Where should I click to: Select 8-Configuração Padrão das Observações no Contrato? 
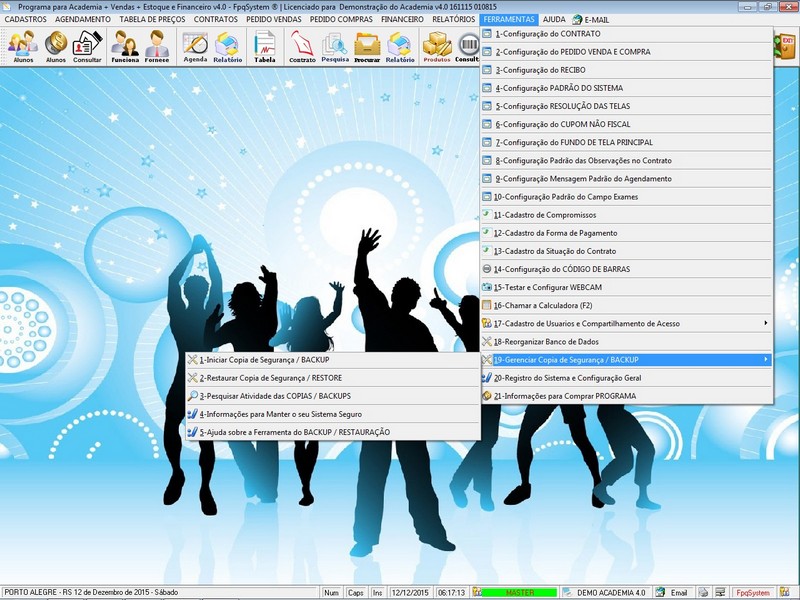627,160
